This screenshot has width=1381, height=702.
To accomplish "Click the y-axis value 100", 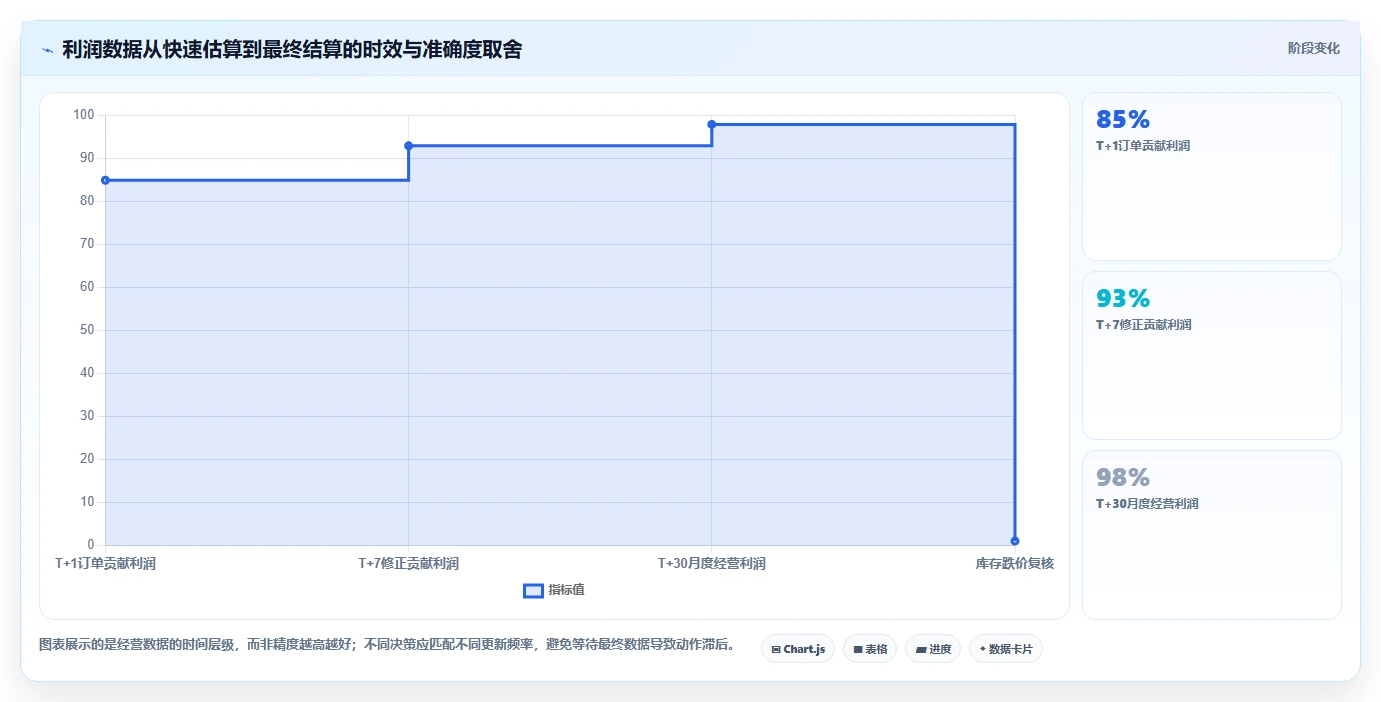I will point(84,115).
